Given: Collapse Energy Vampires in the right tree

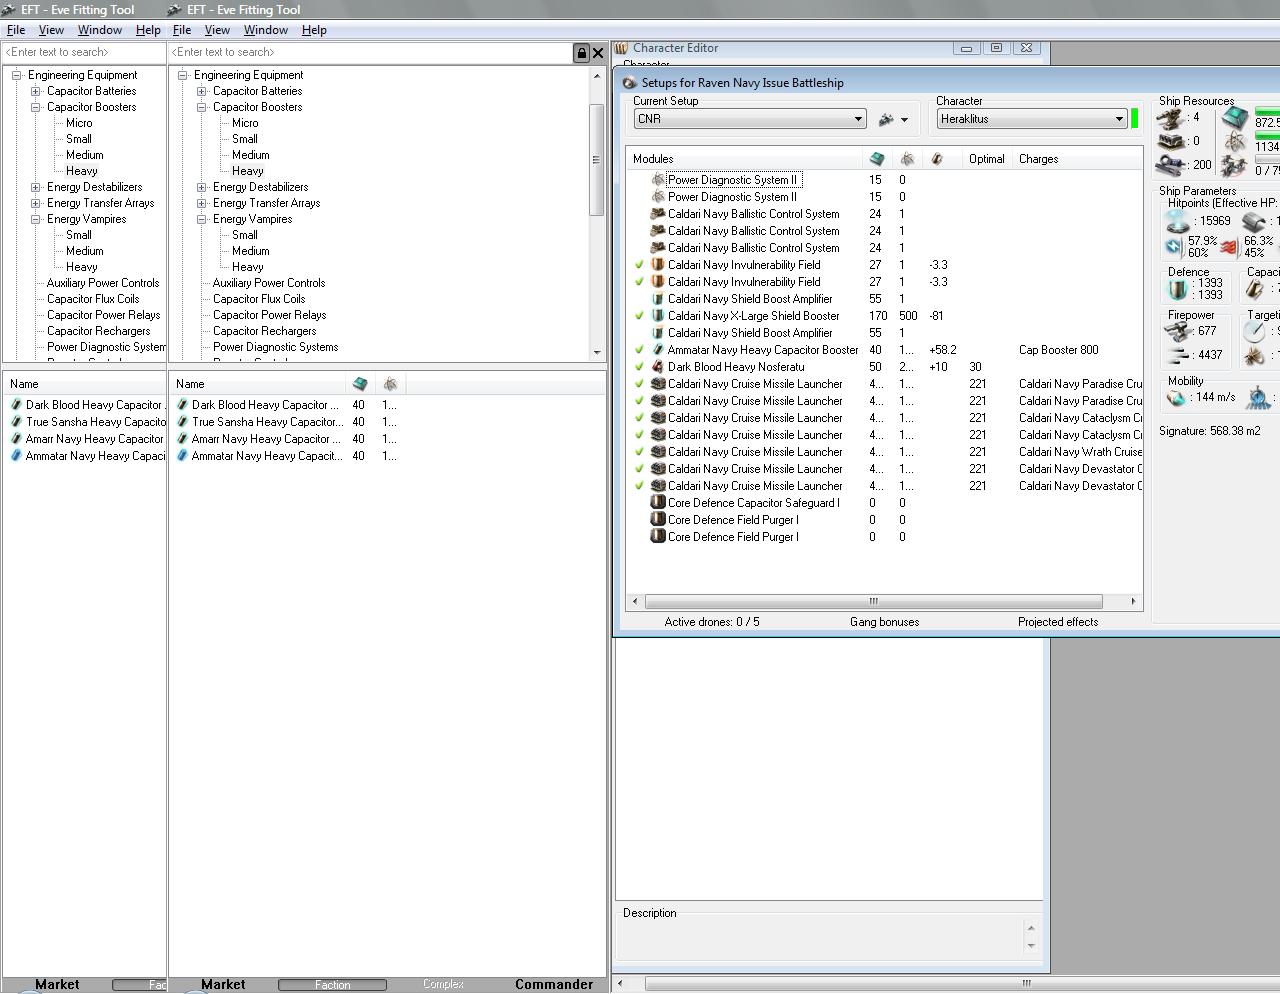Looking at the screenshot, I should (202, 219).
